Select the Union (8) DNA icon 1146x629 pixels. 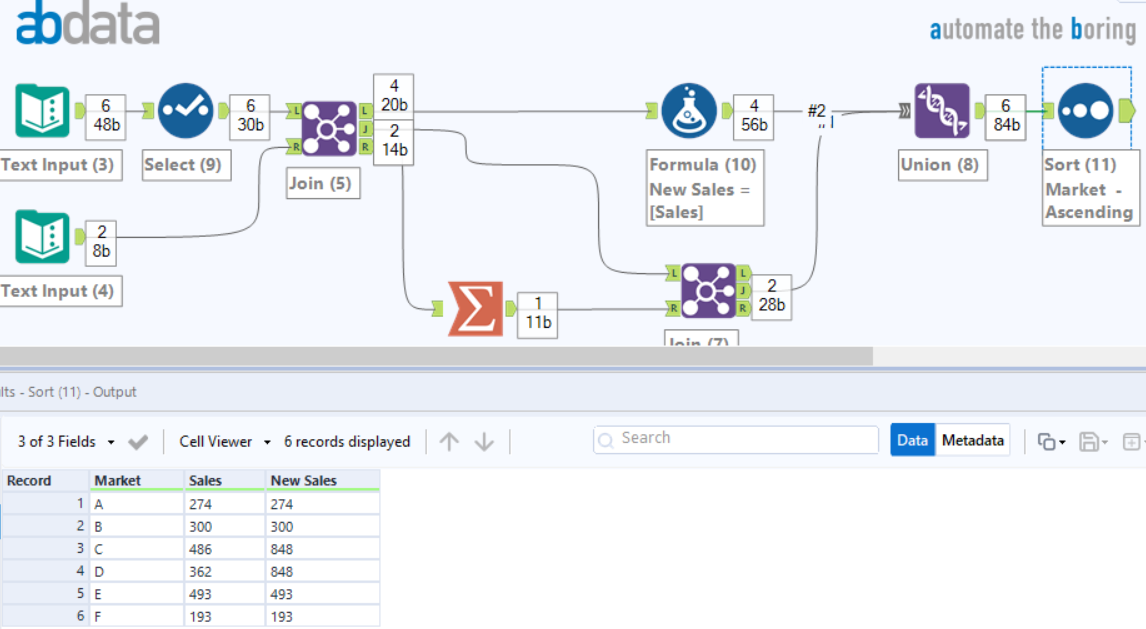941,110
